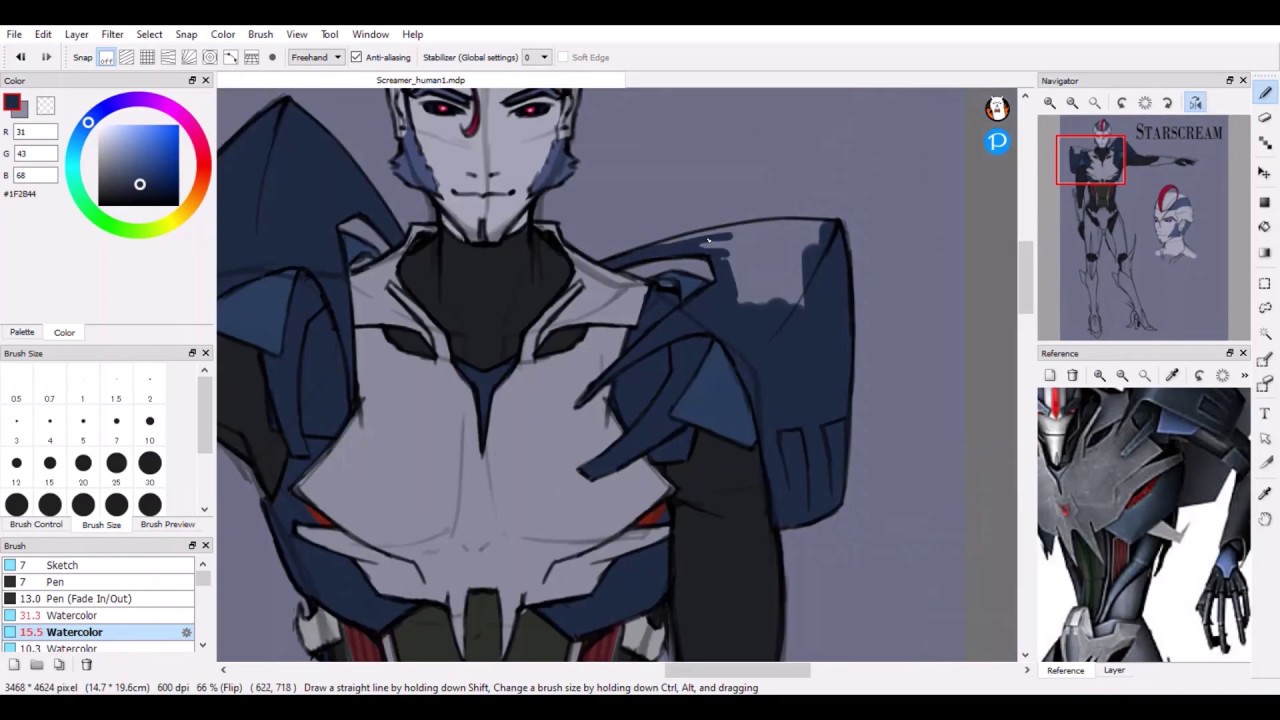This screenshot has width=1280, height=720.
Task: Toggle the Soft Edge checkbox
Action: 563,57
